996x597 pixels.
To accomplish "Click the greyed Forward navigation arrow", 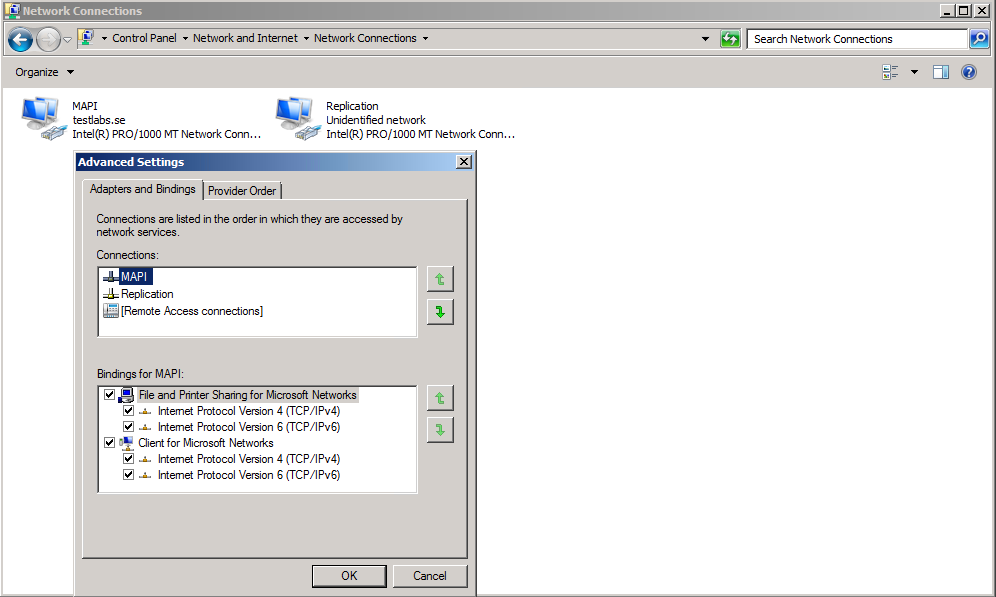I will click(48, 39).
